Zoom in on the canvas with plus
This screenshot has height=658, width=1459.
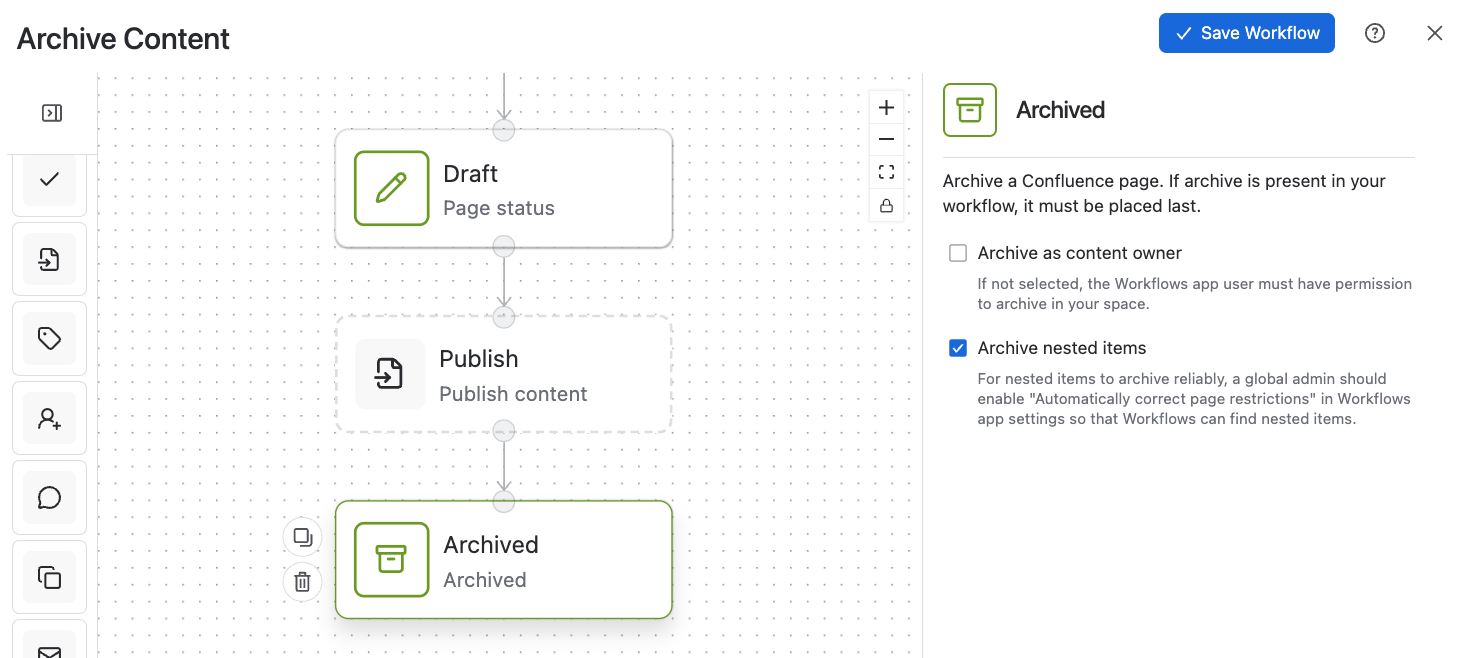click(x=886, y=107)
